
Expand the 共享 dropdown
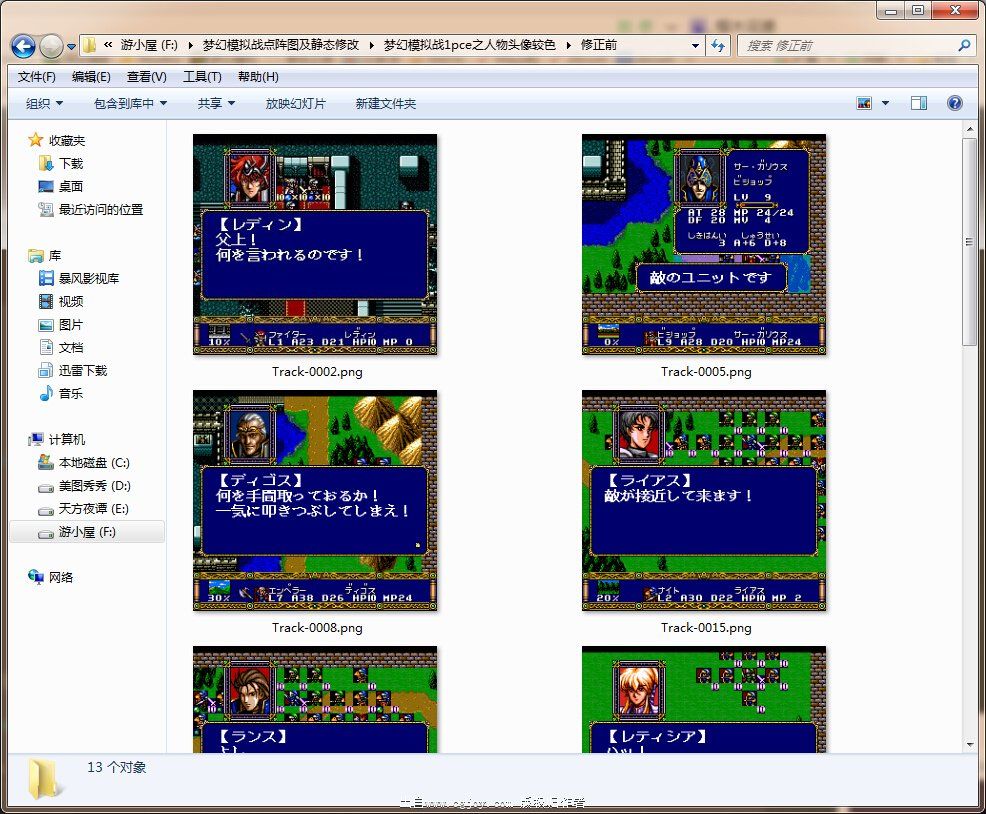click(x=216, y=103)
